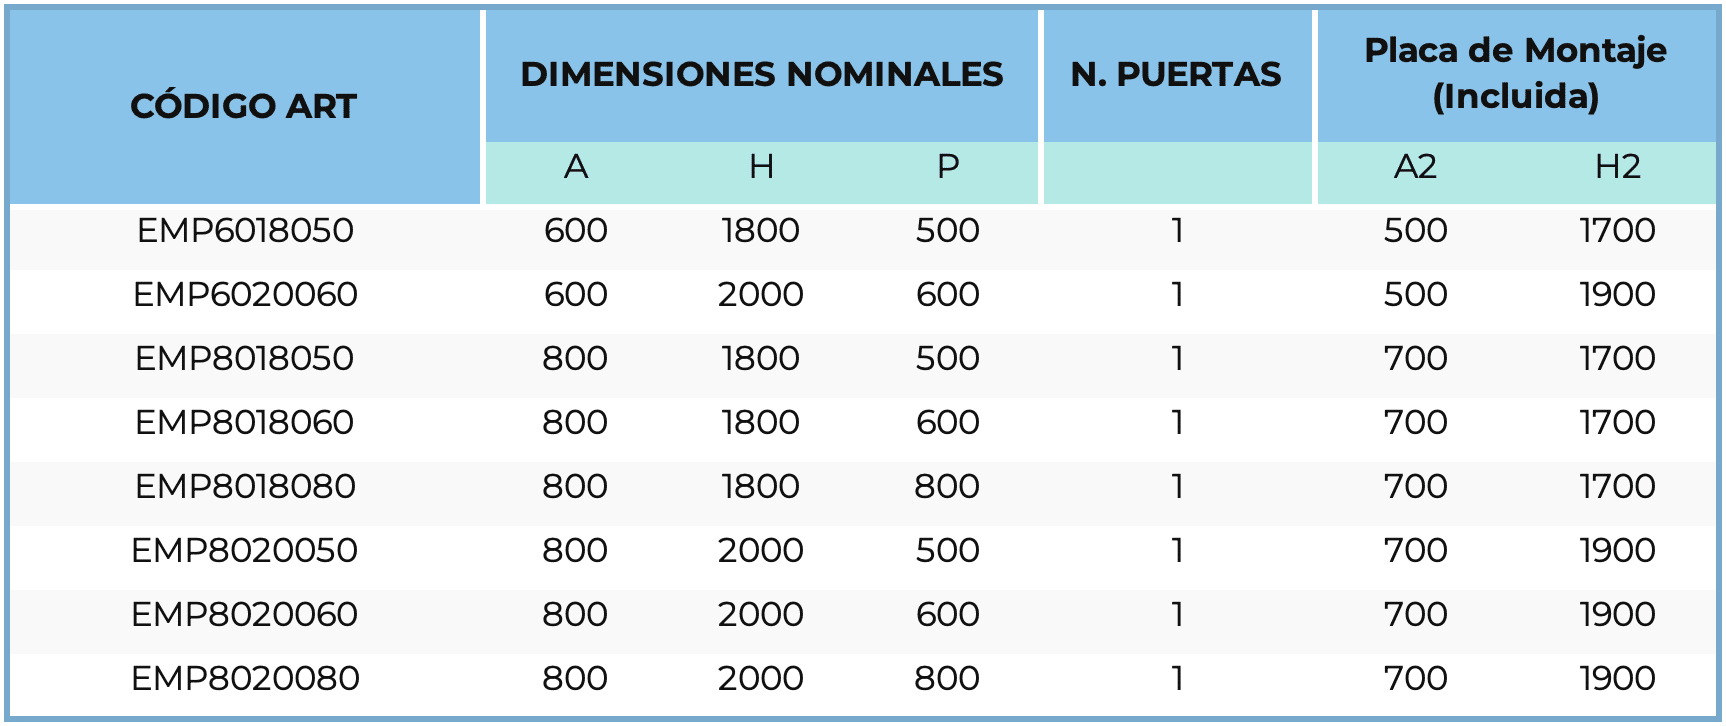Click article code EMP6020060
The image size is (1726, 726).
pyautogui.click(x=245, y=295)
